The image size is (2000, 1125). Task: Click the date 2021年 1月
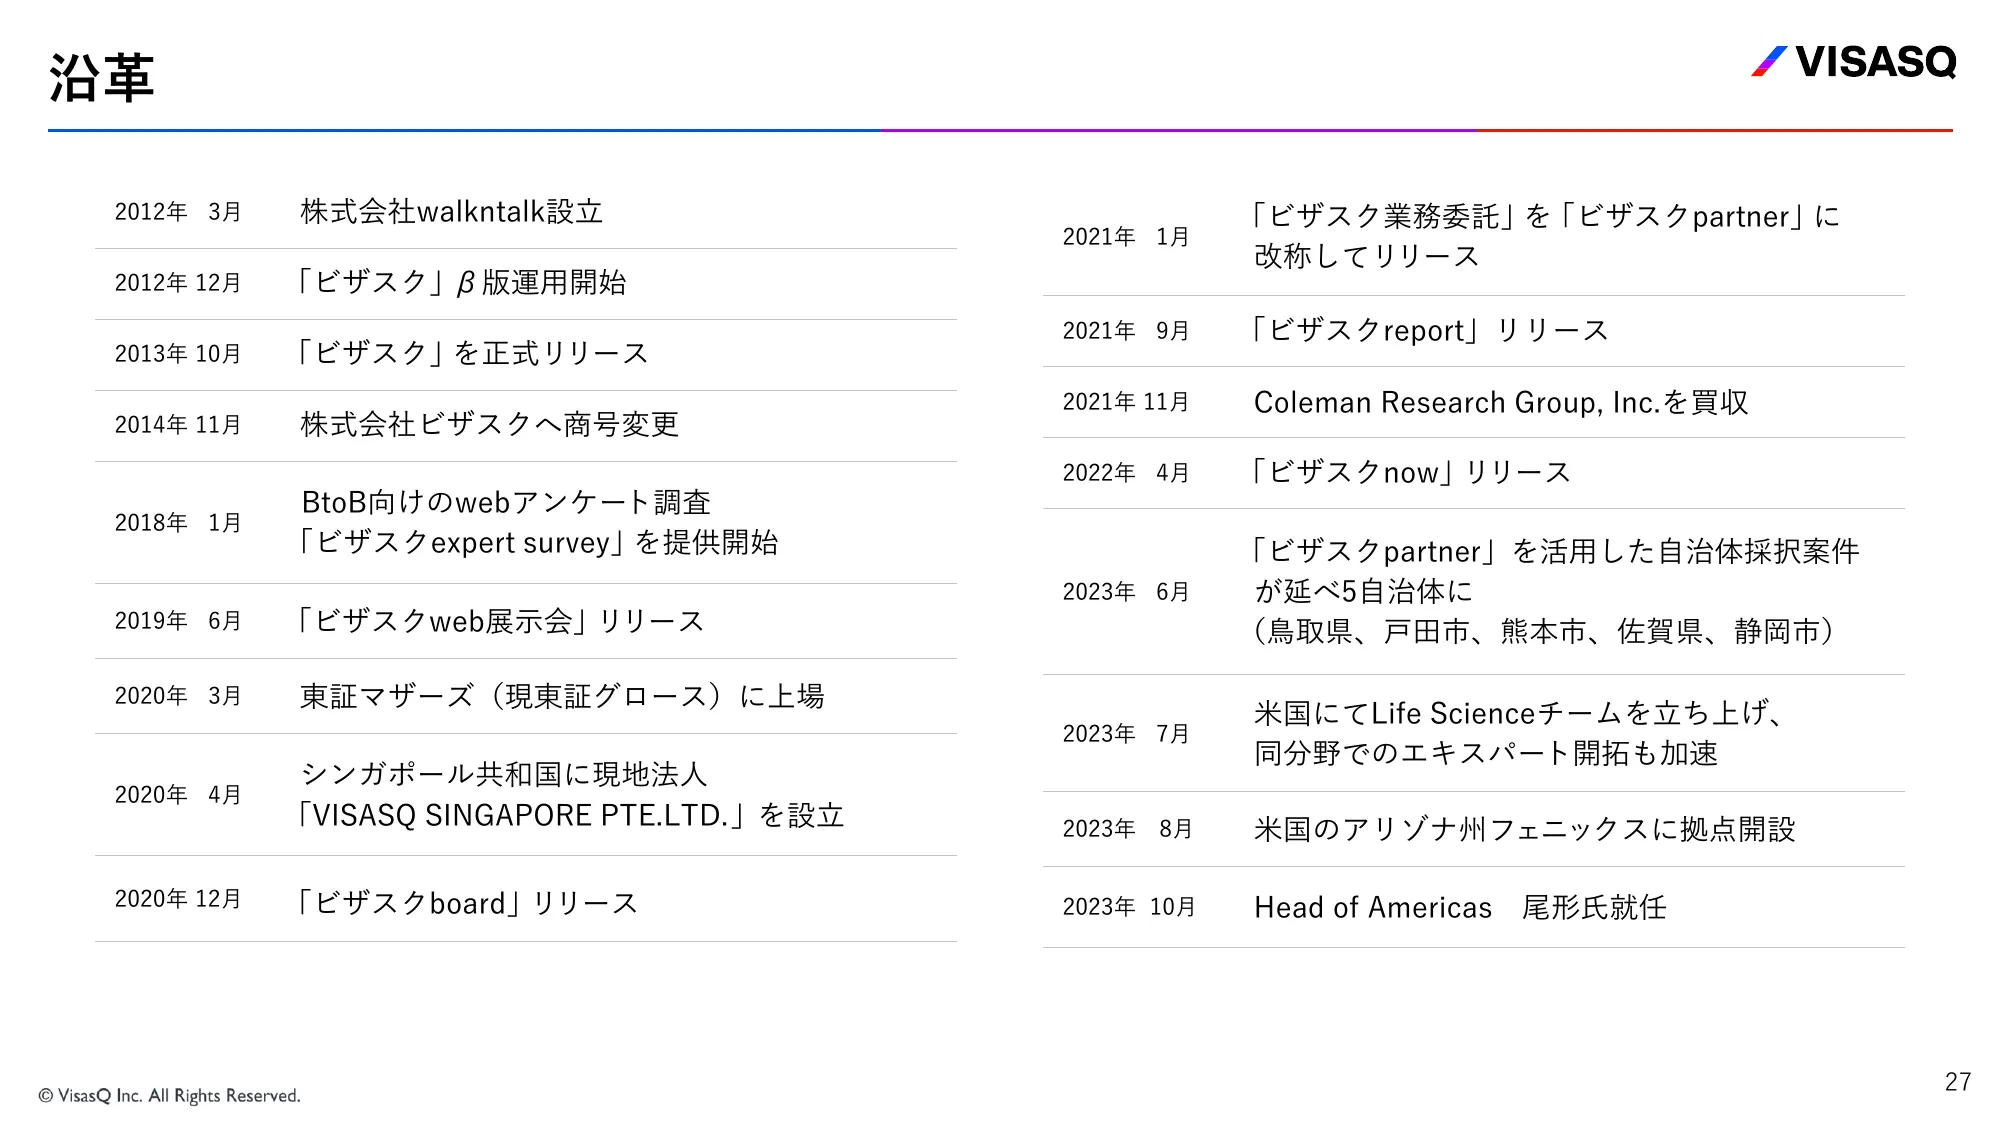(x=1126, y=237)
